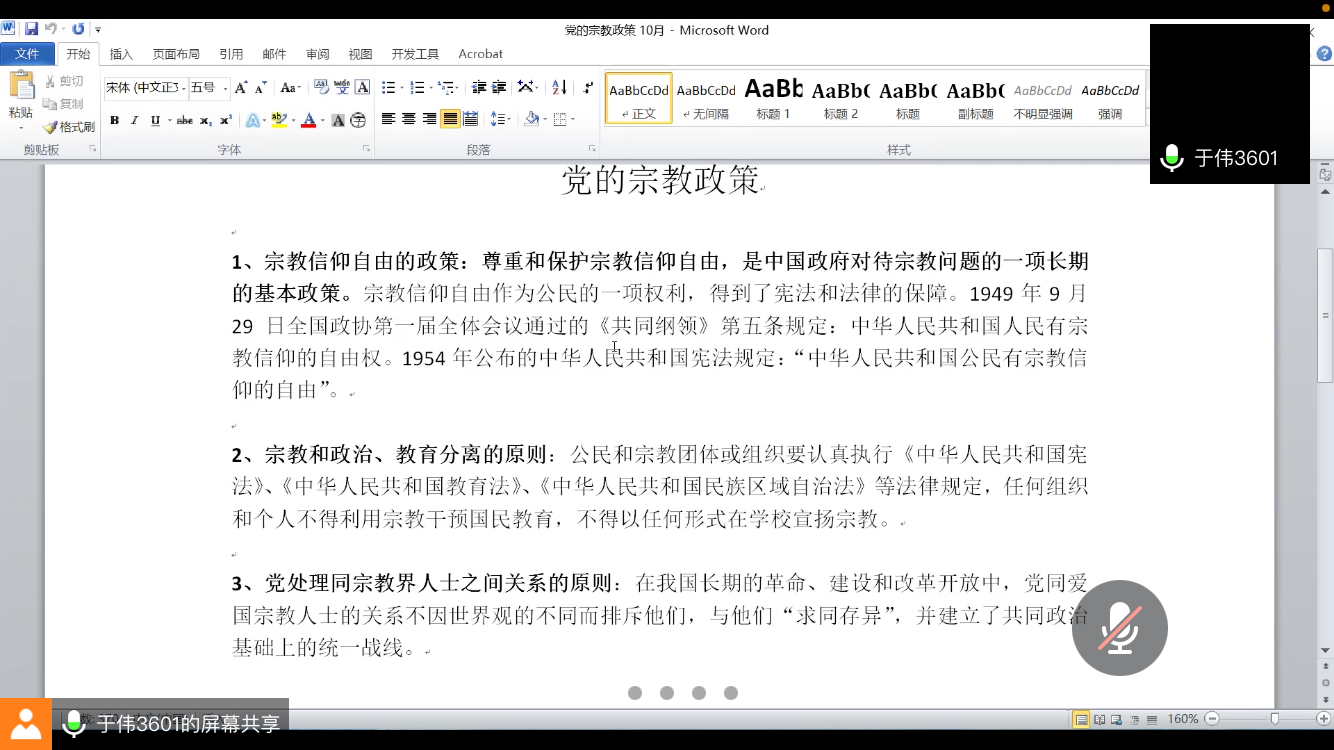1334x750 pixels.
Task: Open the font size dropdown (五号)
Action: click(x=226, y=88)
